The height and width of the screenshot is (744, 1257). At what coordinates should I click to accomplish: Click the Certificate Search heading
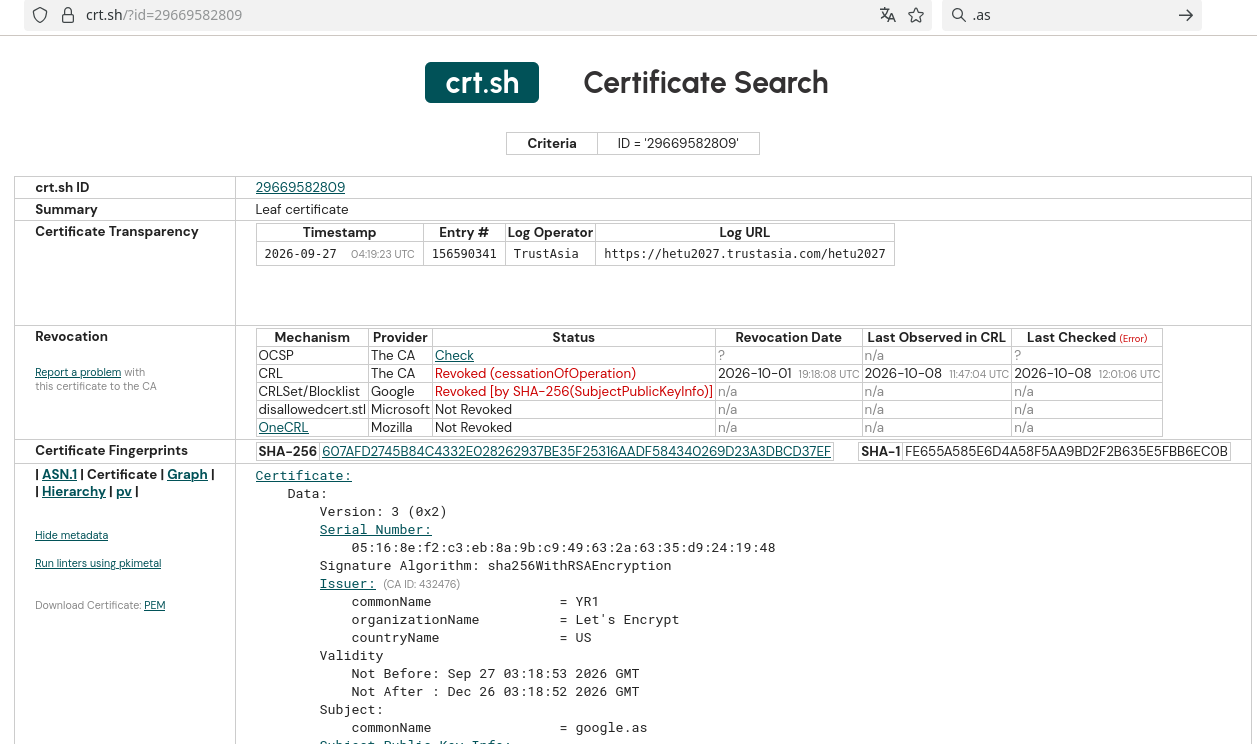[706, 82]
